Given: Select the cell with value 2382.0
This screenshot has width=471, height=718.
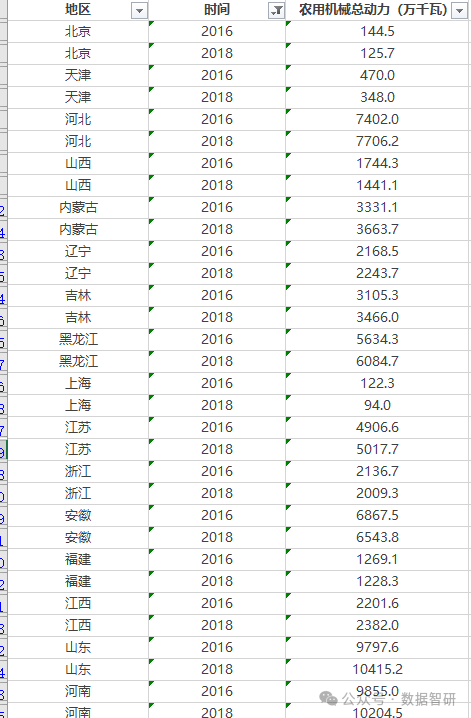Looking at the screenshot, I should click(x=377, y=625).
